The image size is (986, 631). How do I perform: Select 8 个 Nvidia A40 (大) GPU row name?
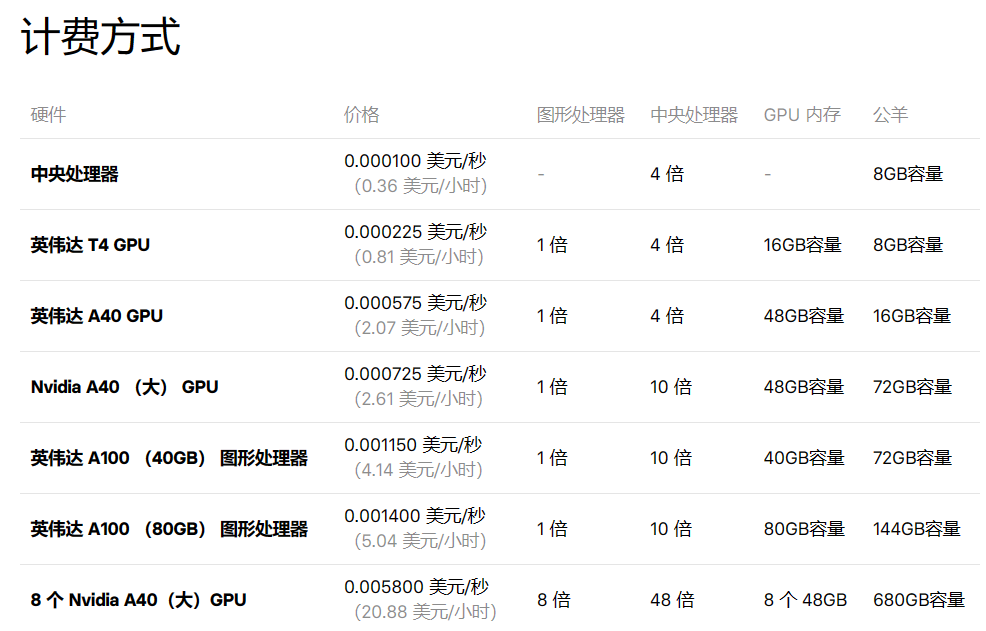coord(138,600)
